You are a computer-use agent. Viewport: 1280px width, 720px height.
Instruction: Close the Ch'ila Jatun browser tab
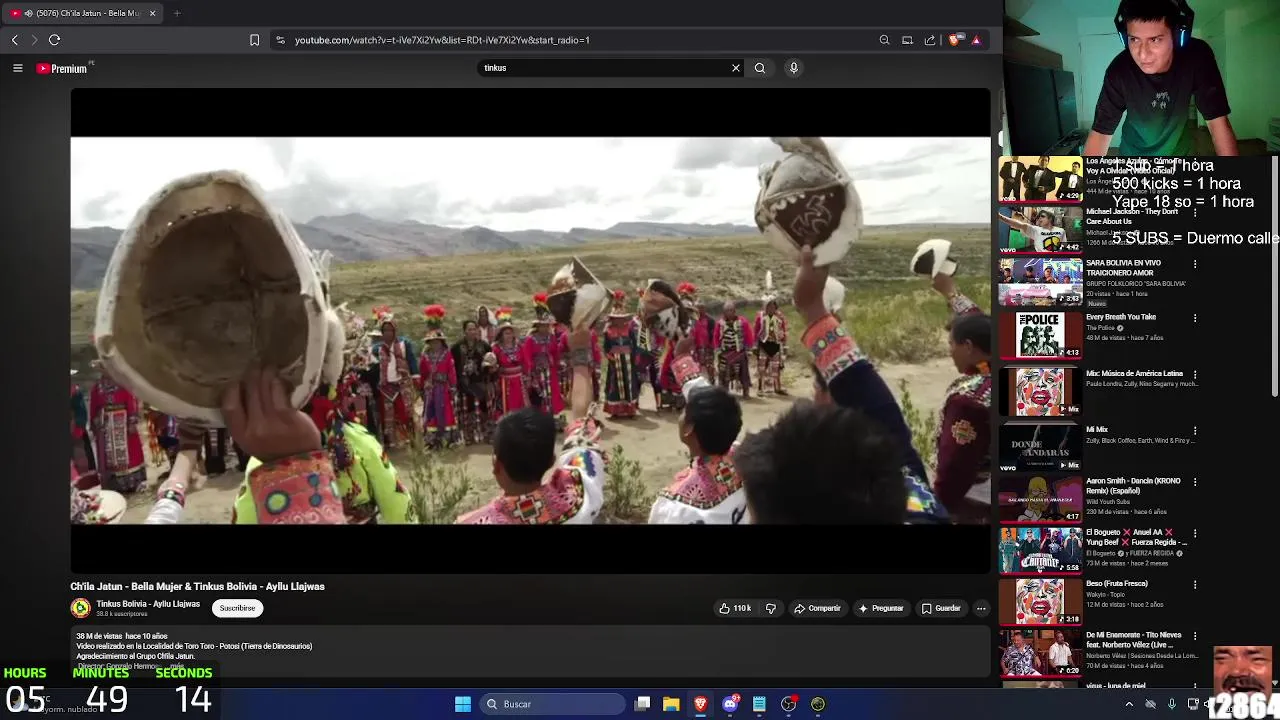click(152, 13)
